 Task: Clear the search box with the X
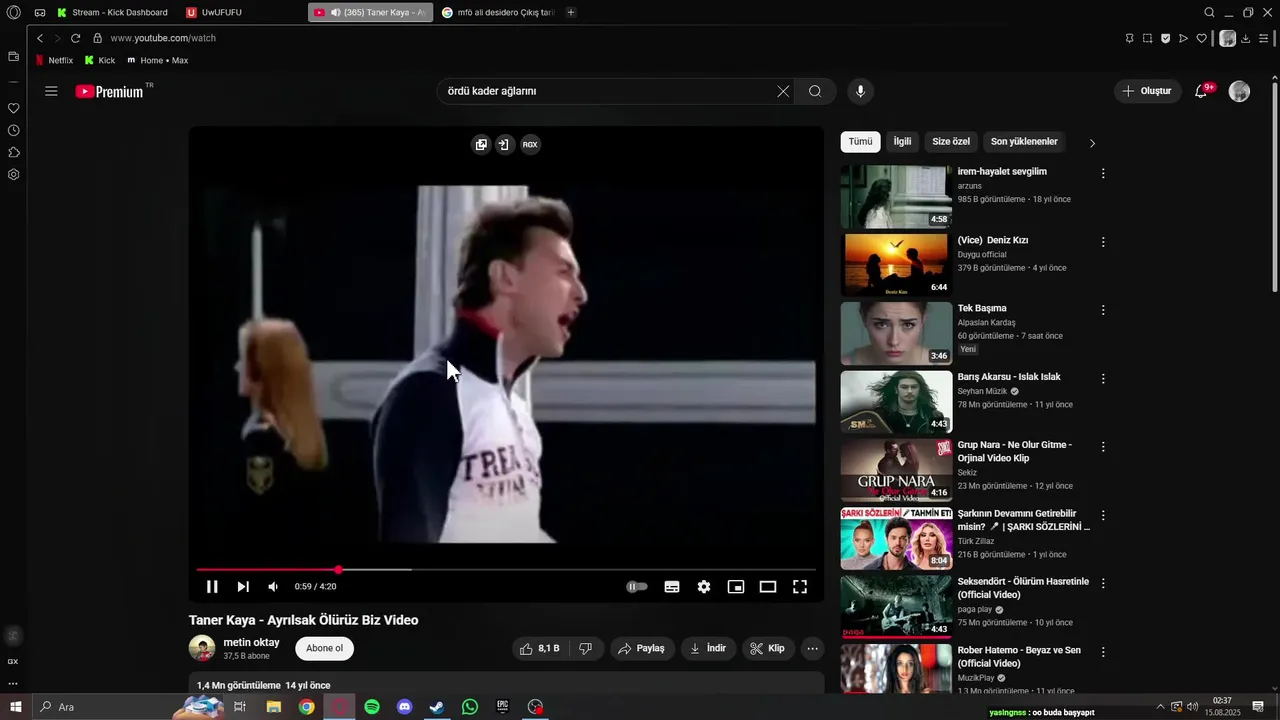[x=783, y=91]
